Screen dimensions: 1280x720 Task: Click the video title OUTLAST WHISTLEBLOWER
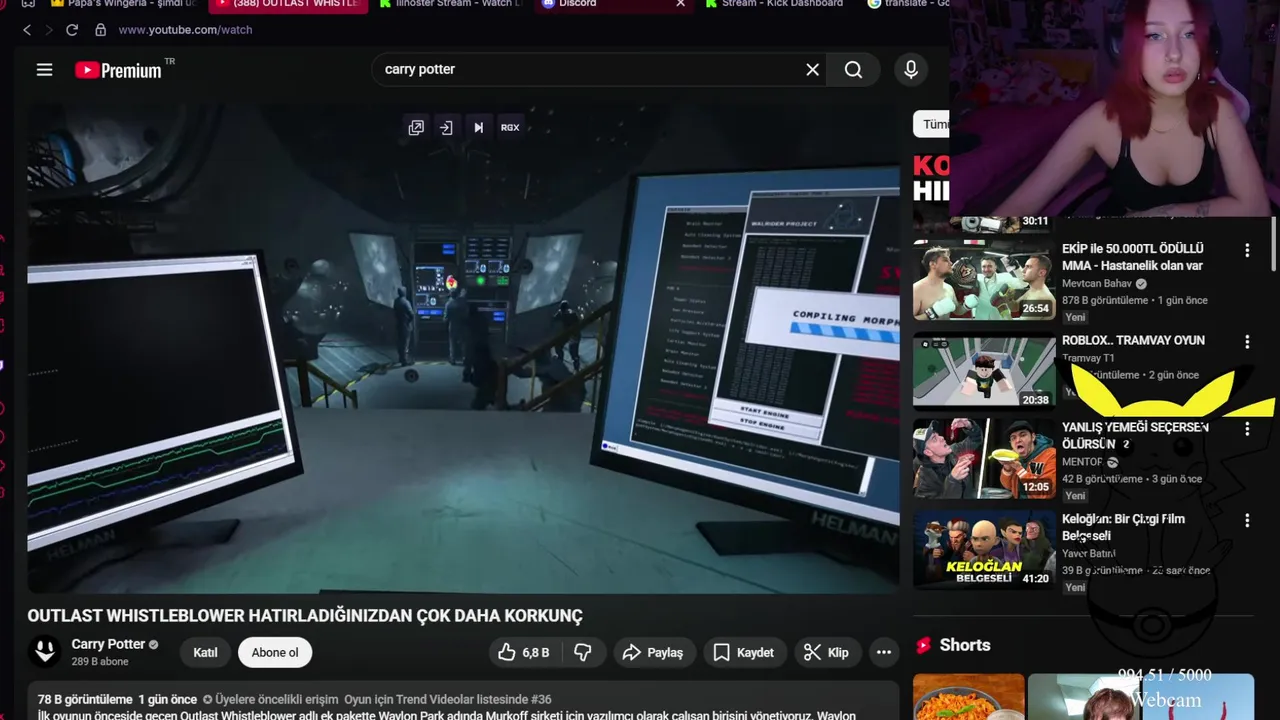[305, 616]
